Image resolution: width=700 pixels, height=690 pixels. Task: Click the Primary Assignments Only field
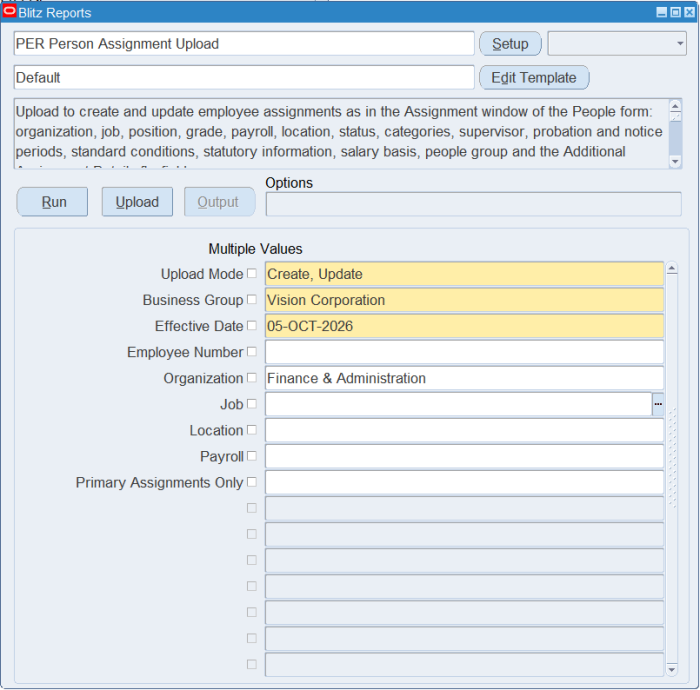464,482
